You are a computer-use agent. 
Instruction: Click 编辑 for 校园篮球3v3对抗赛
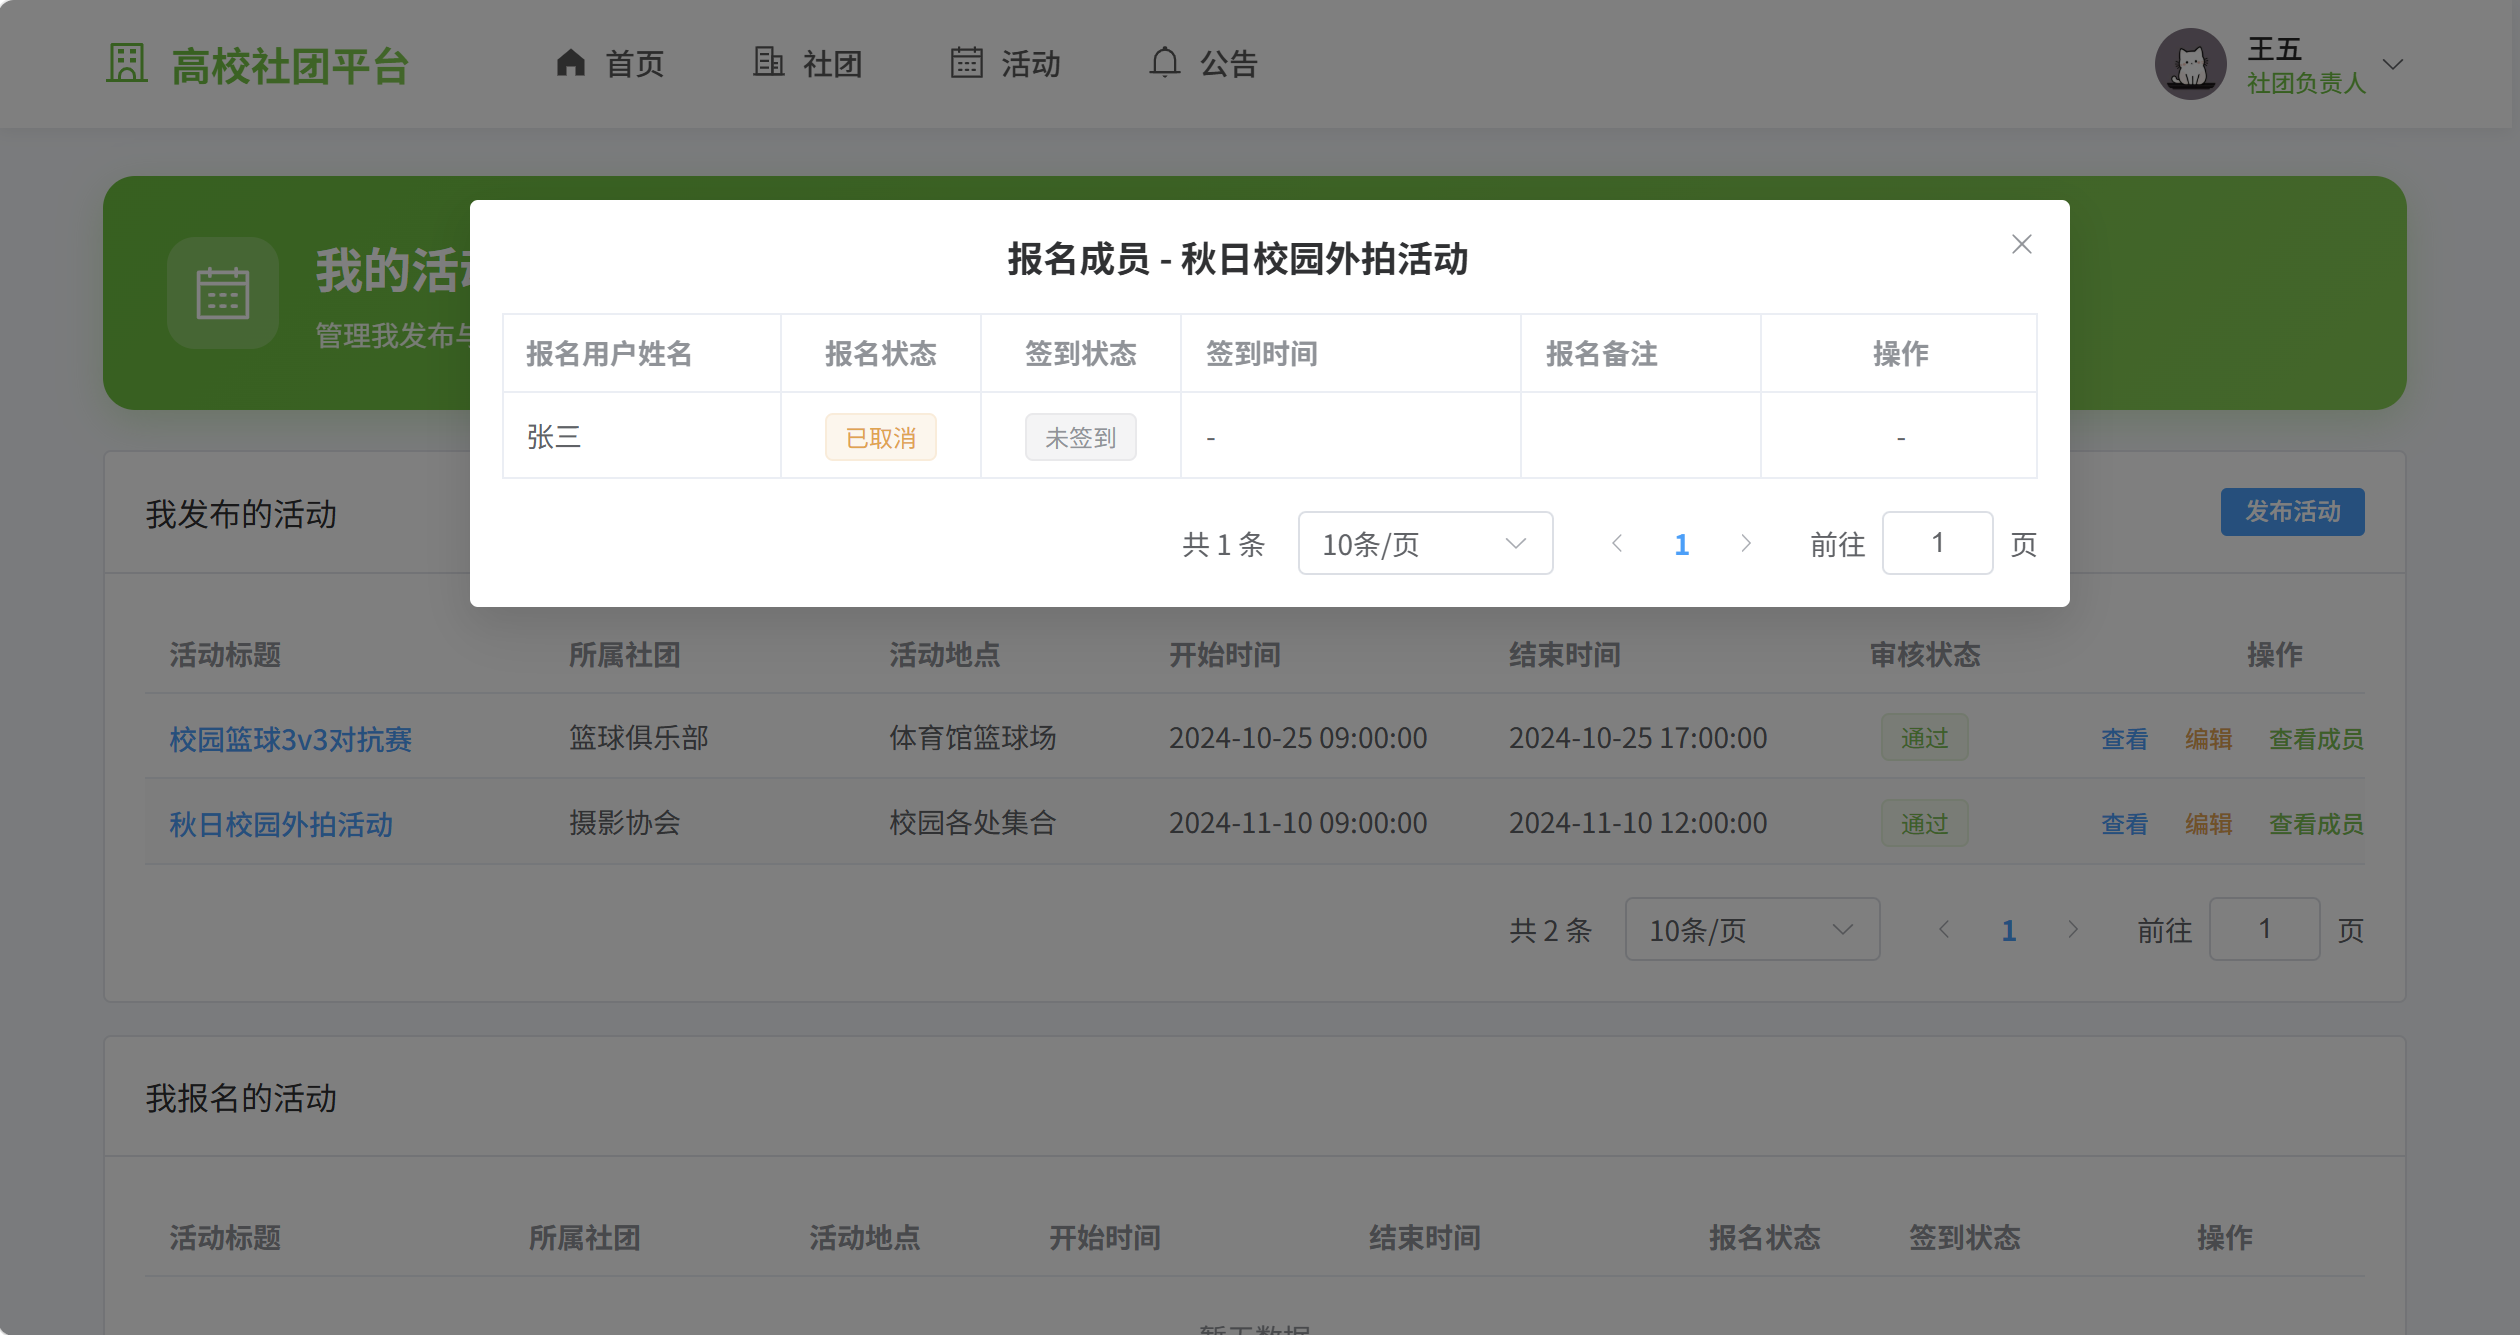point(2208,738)
